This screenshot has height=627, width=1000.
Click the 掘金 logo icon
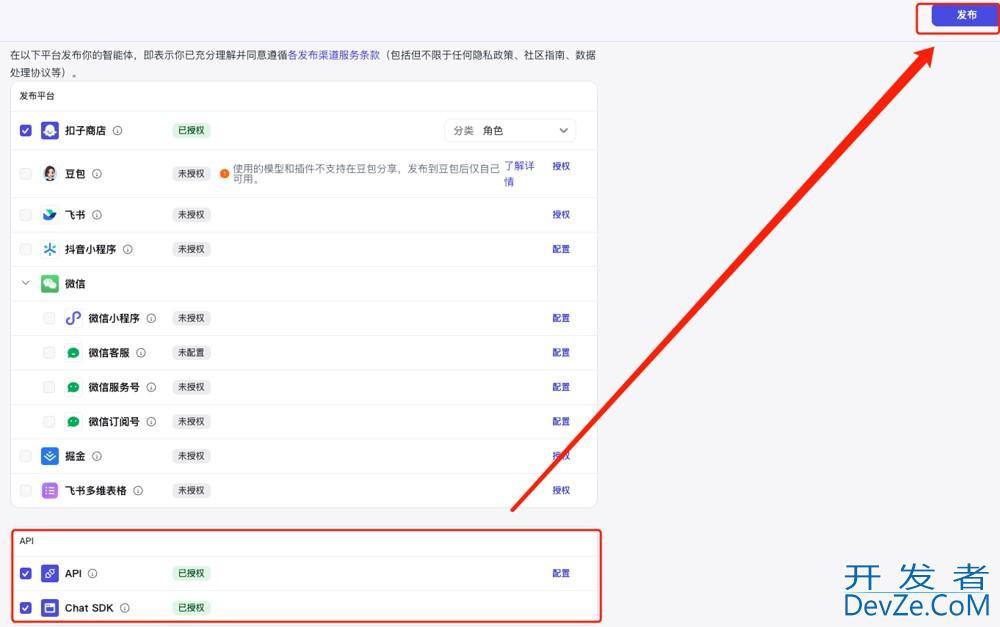click(50, 456)
